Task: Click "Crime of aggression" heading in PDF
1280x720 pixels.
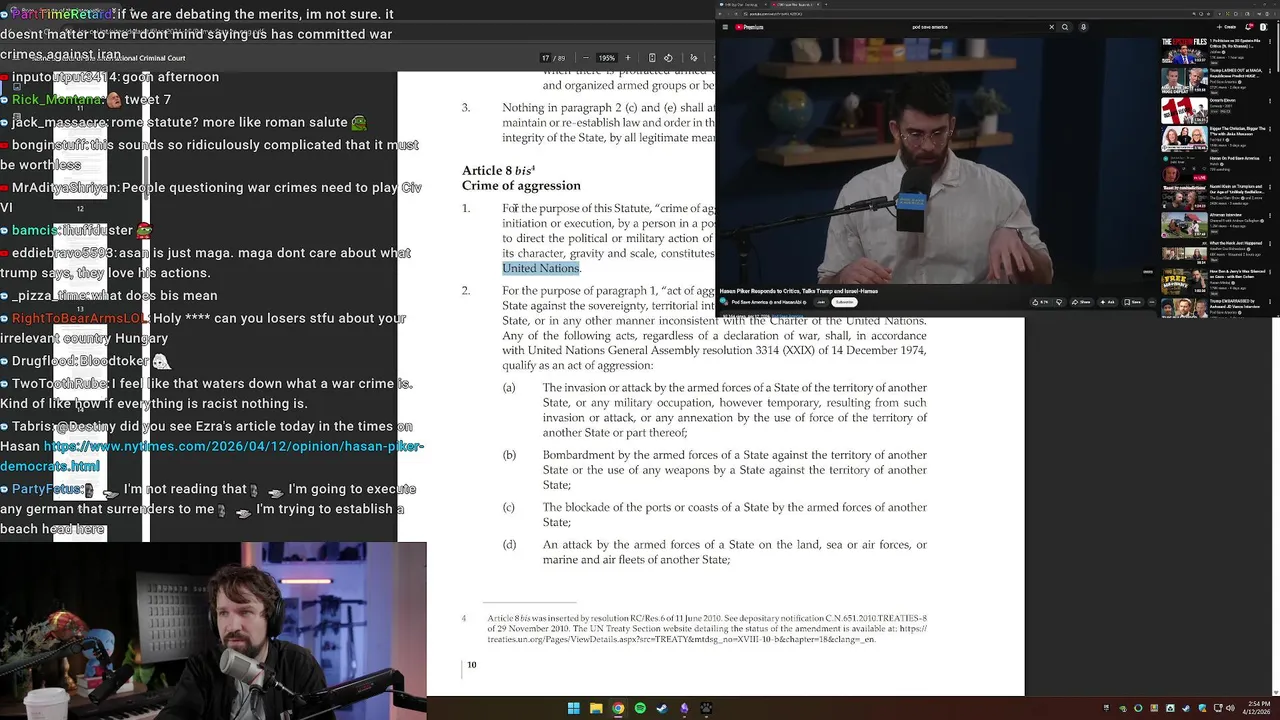Action: [x=521, y=185]
